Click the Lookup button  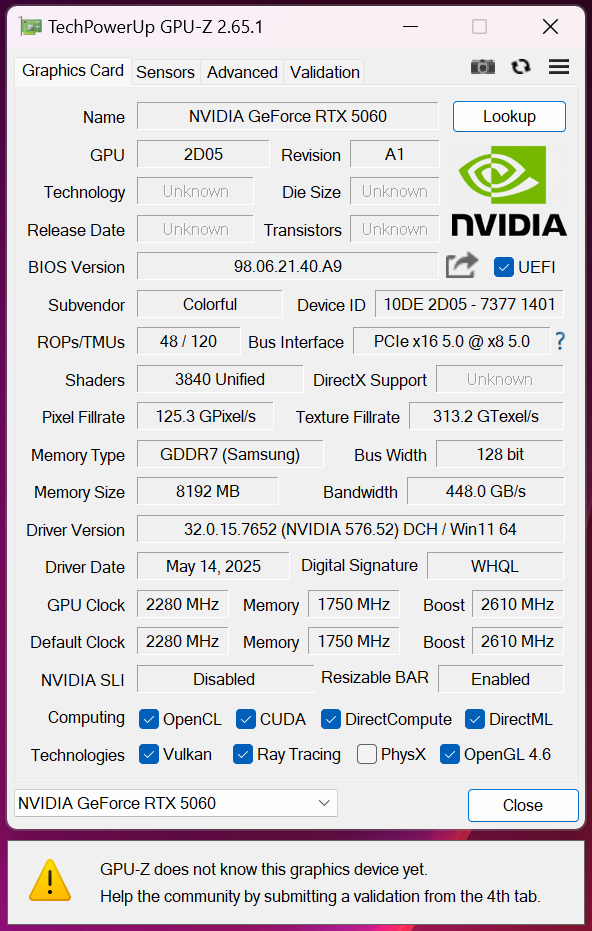tap(509, 116)
